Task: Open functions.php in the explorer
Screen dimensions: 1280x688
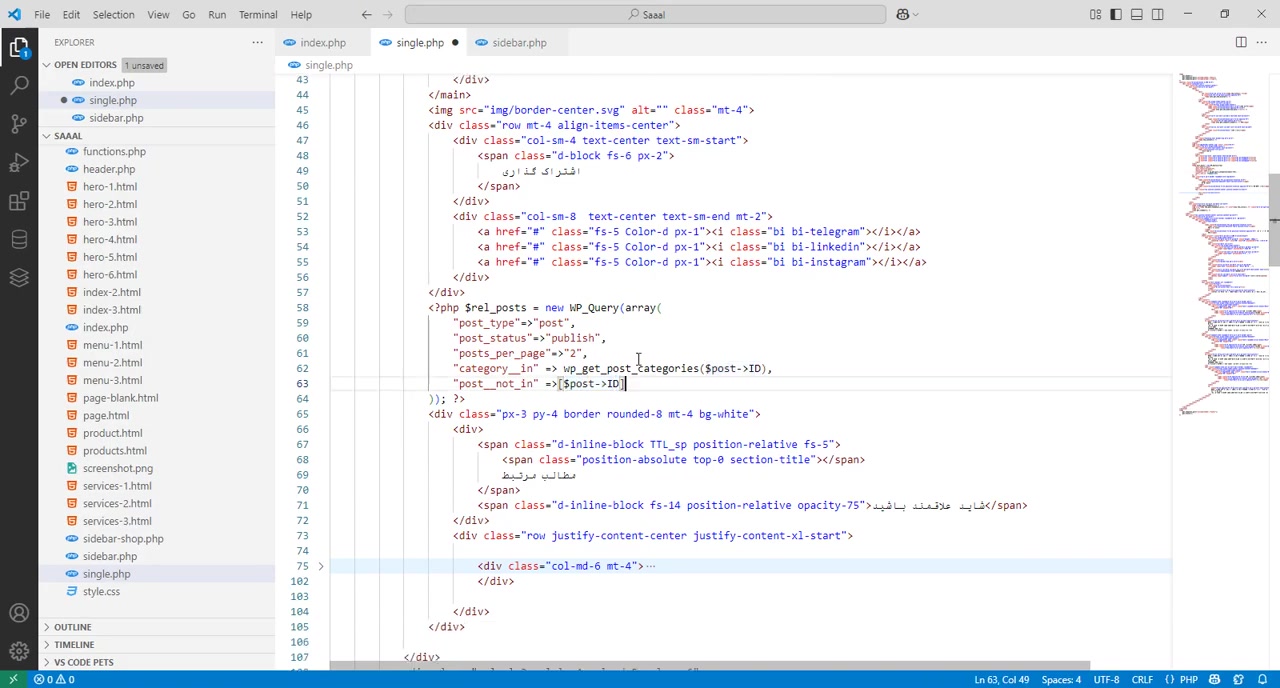Action: (x=114, y=152)
